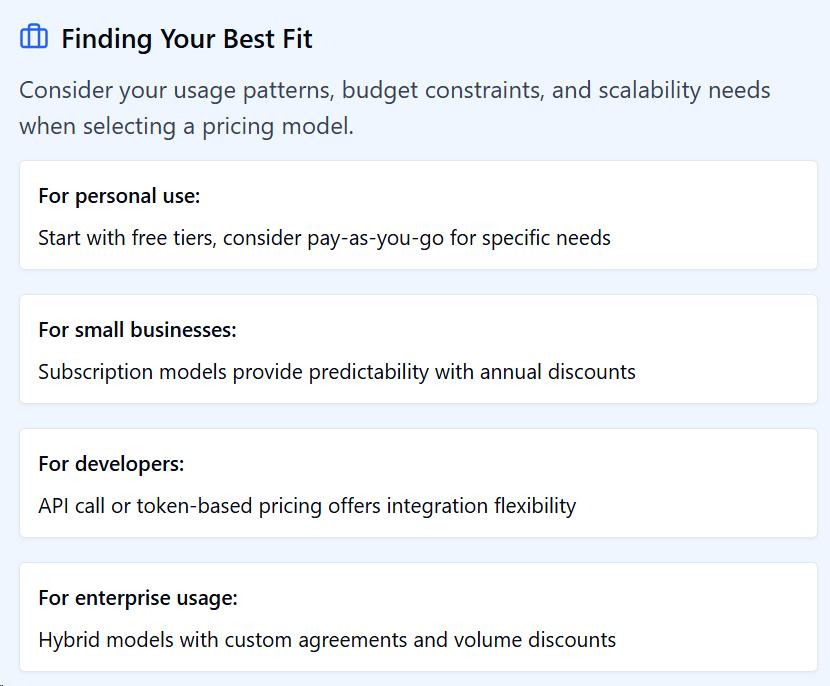This screenshot has width=830, height=686.
Task: Click the subscription models predictability text
Action: coord(337,372)
